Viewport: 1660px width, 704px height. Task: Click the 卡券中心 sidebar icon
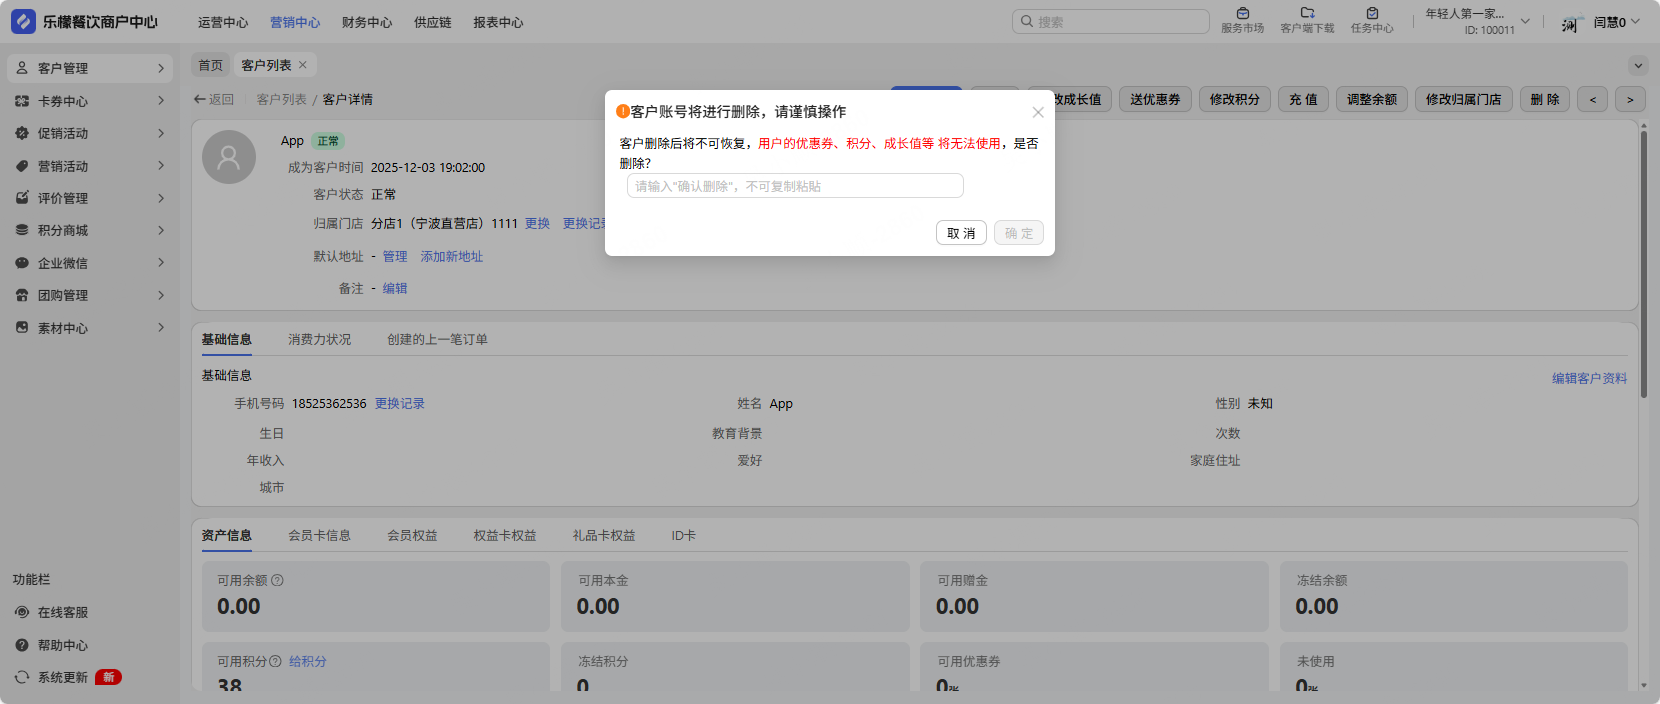click(22, 101)
